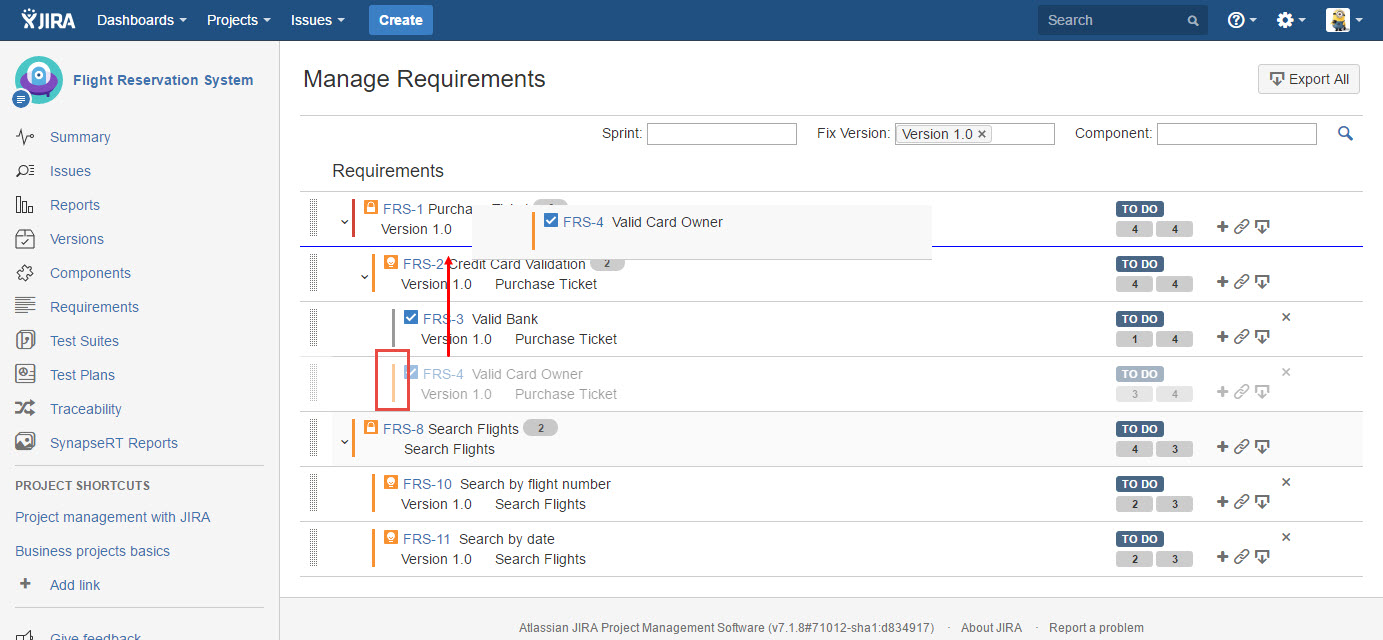The image size is (1383, 640).
Task: Click link icon in FRS-3 Valid Bank row
Action: point(1241,337)
